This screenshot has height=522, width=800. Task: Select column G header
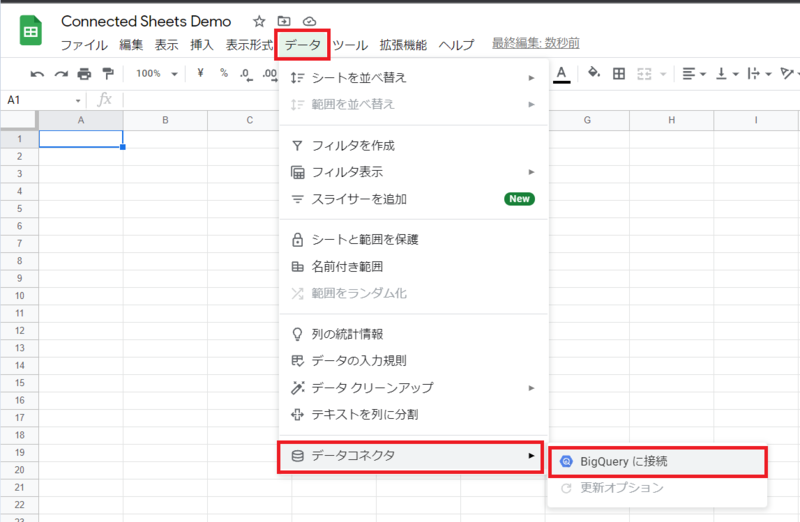point(587,120)
